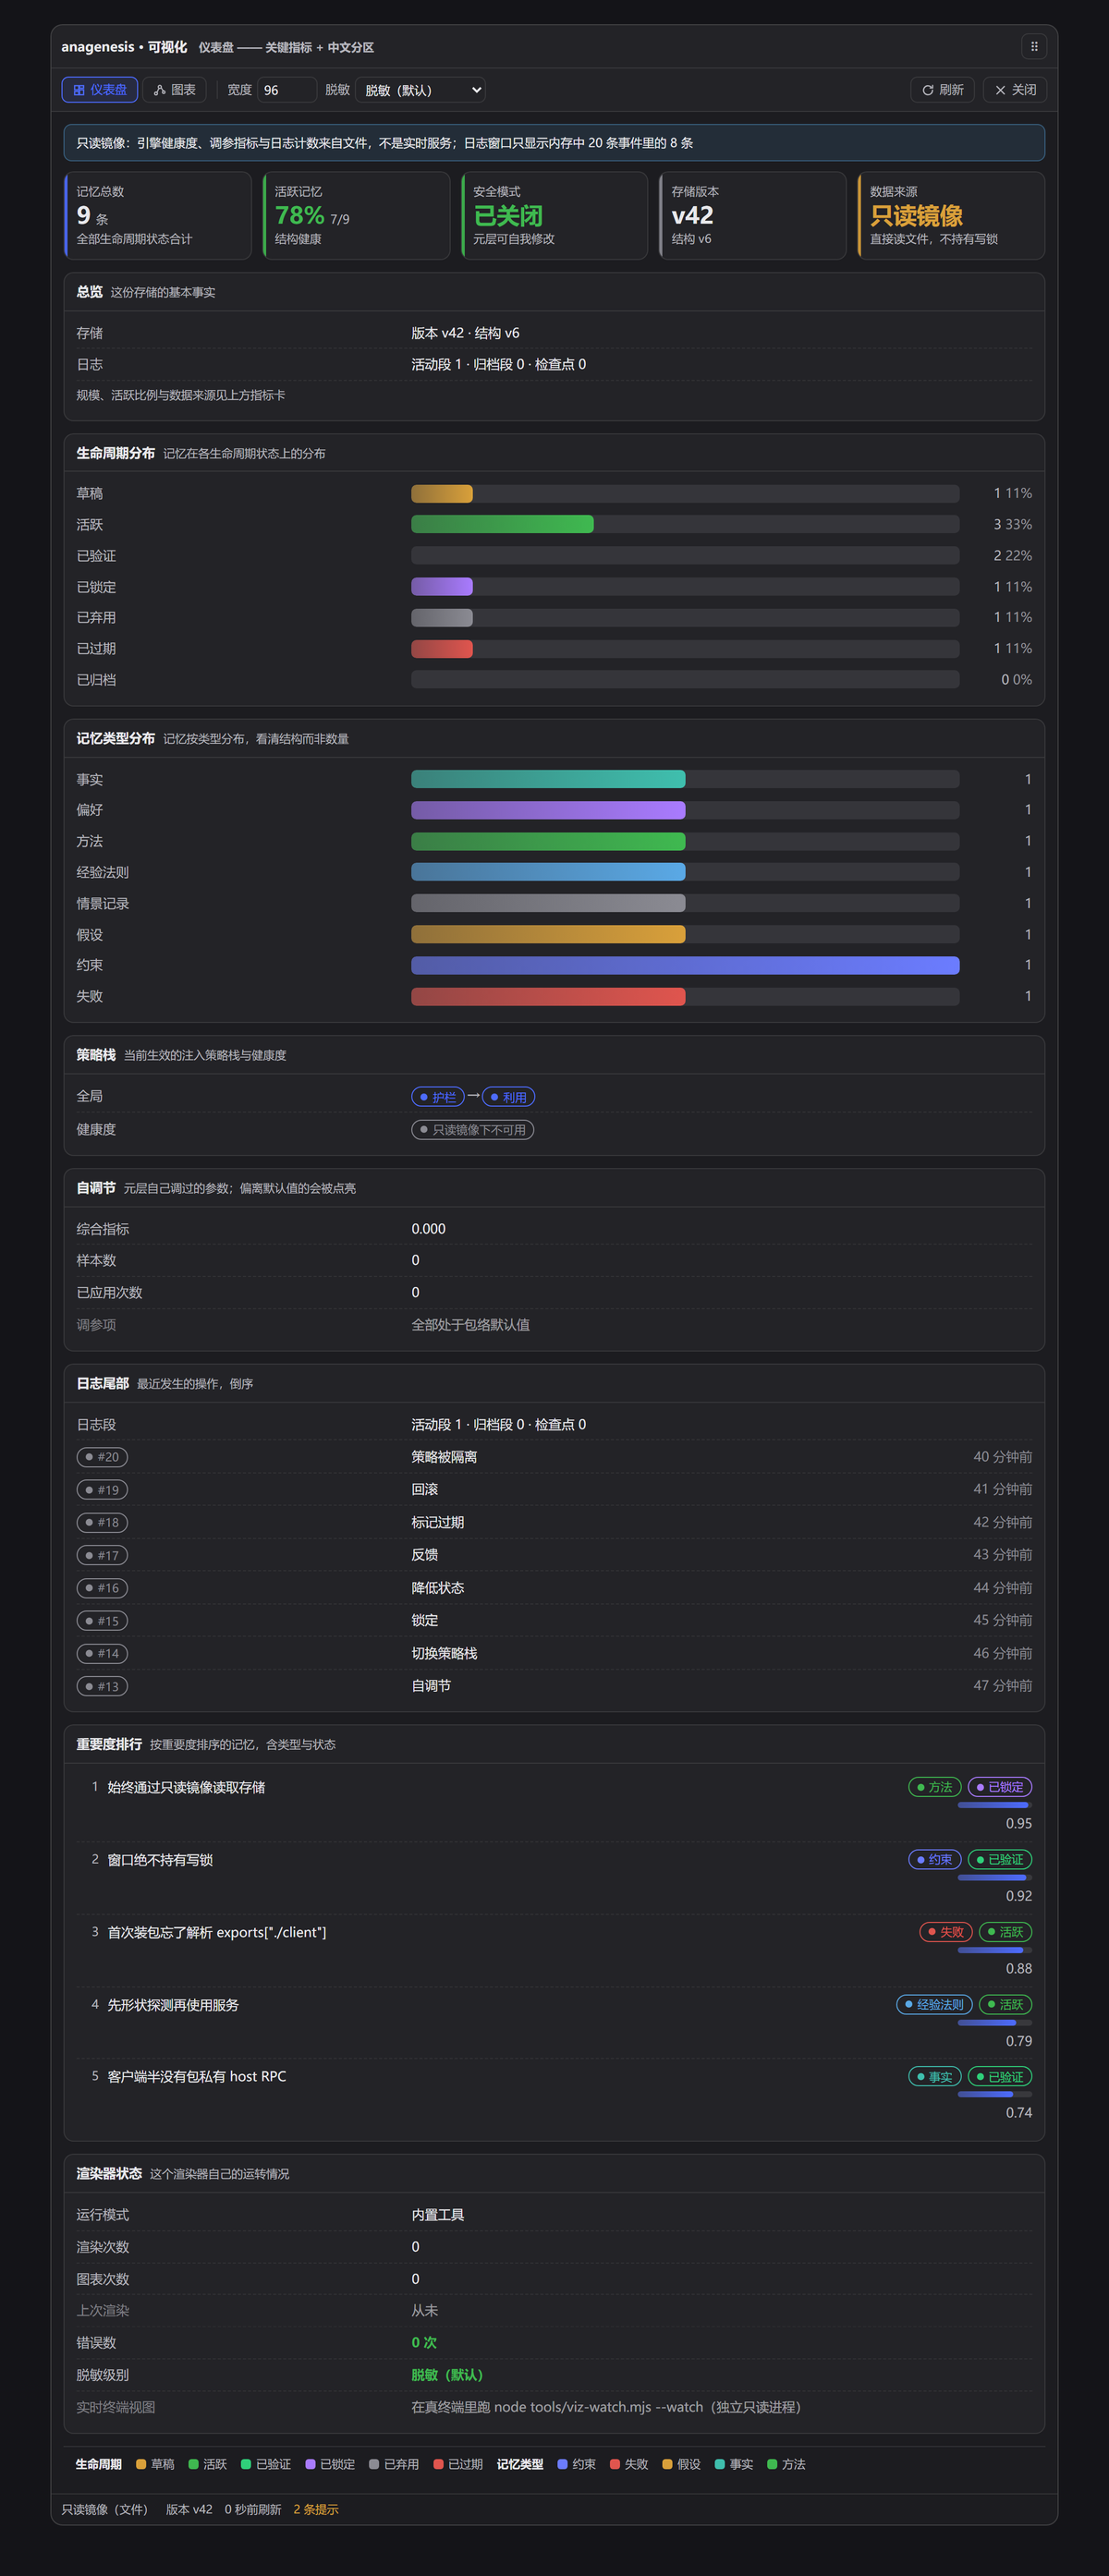Click 脱敏（默认）value in renderer status

[447, 2375]
